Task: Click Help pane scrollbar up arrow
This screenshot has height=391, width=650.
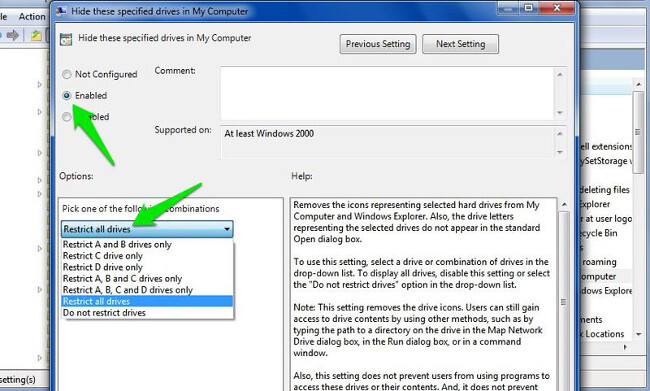Action: tap(564, 204)
